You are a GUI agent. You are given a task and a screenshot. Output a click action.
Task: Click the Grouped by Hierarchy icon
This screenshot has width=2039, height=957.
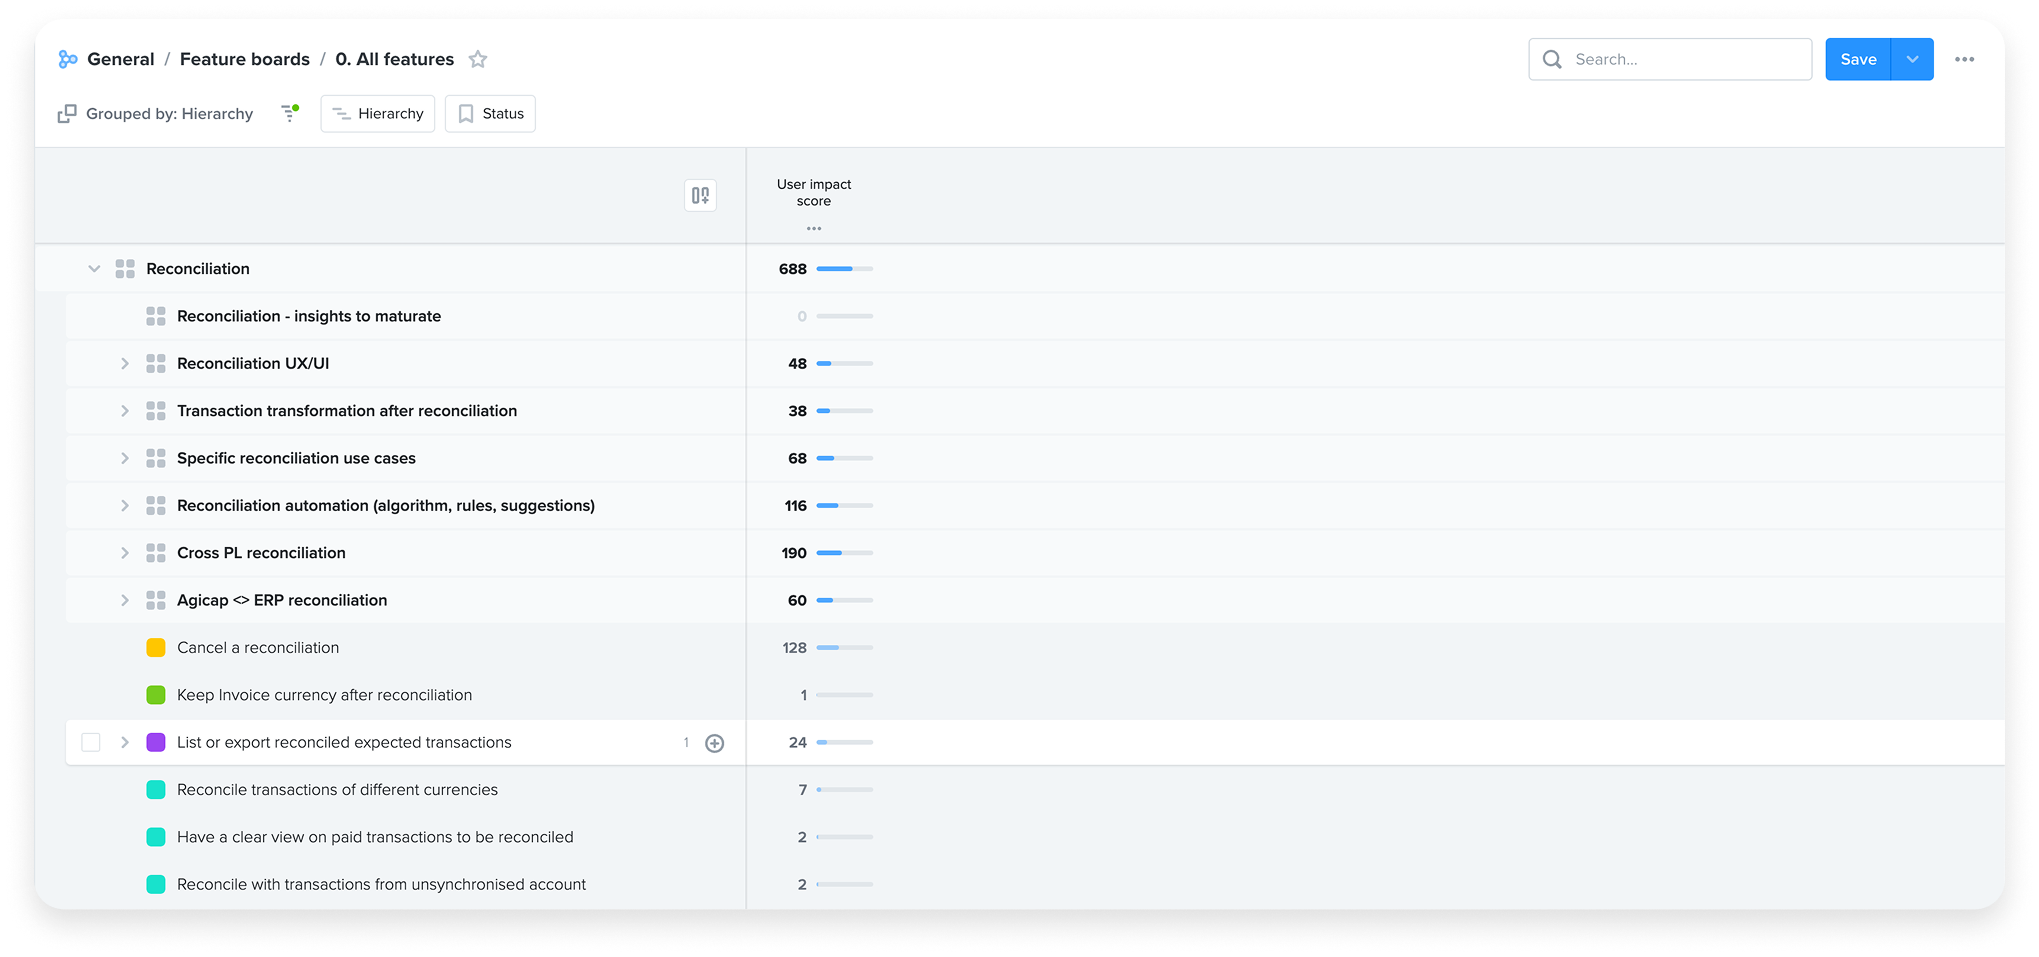(x=67, y=114)
